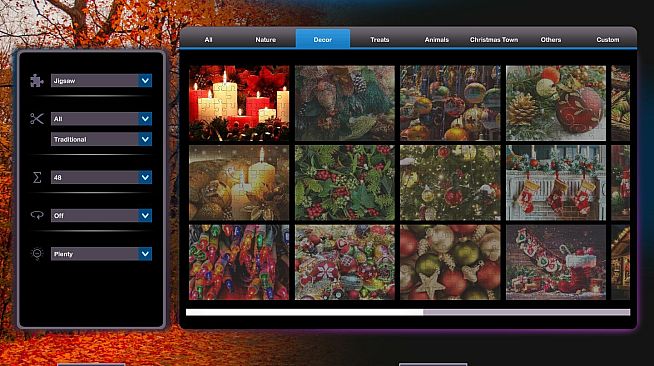
Task: Switch to the Others tab
Action: pyautogui.click(x=551, y=40)
